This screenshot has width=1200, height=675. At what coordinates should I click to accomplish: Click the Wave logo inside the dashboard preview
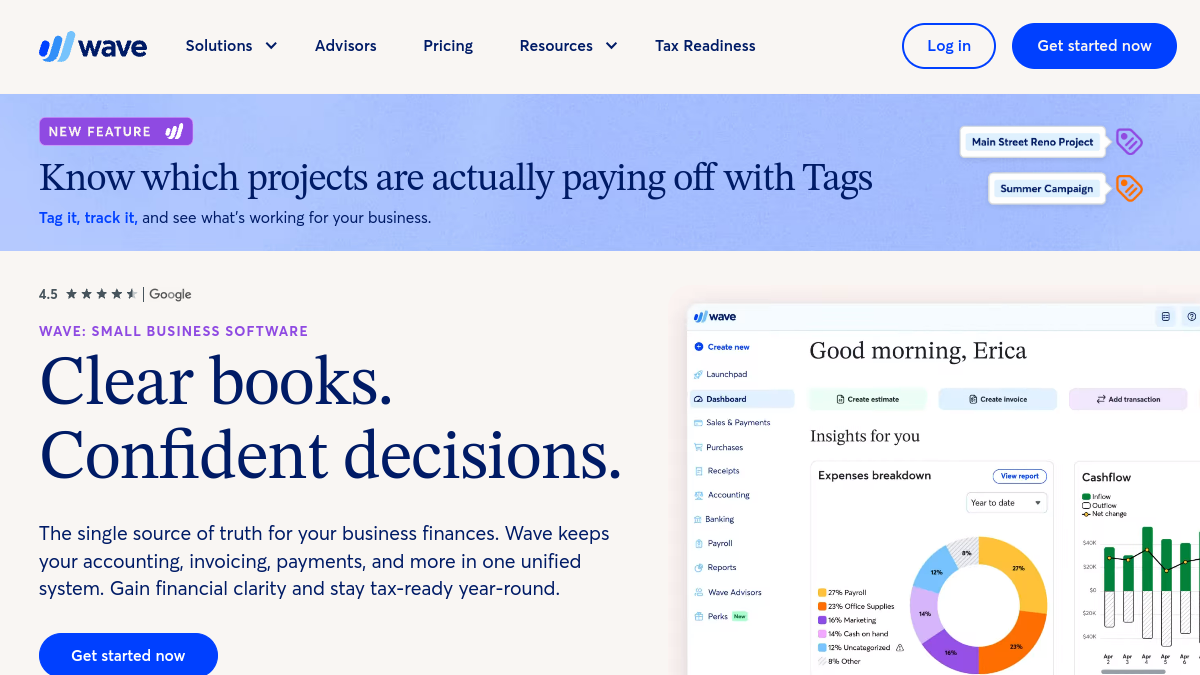point(715,317)
